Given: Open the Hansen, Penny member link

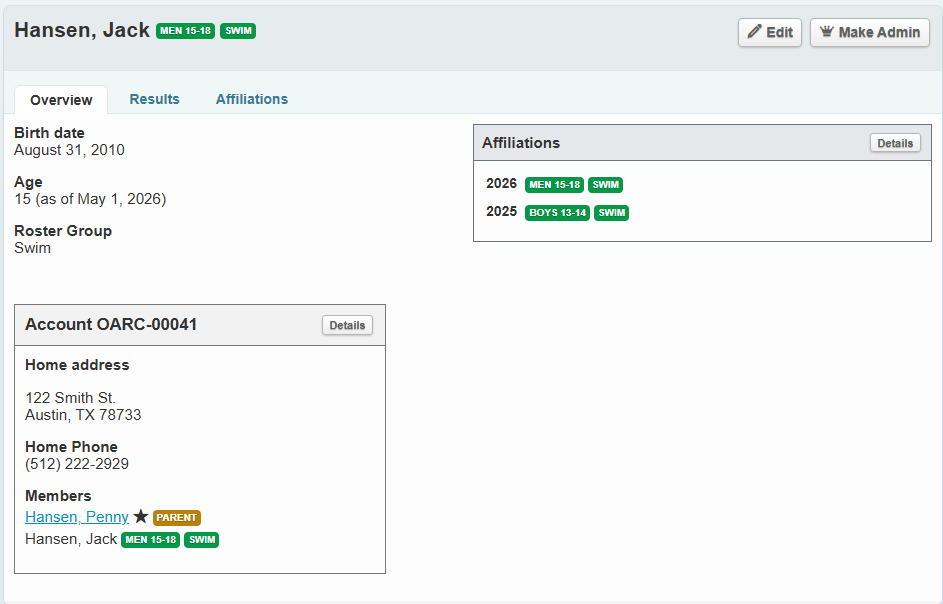Looking at the screenshot, I should pyautogui.click(x=76, y=517).
